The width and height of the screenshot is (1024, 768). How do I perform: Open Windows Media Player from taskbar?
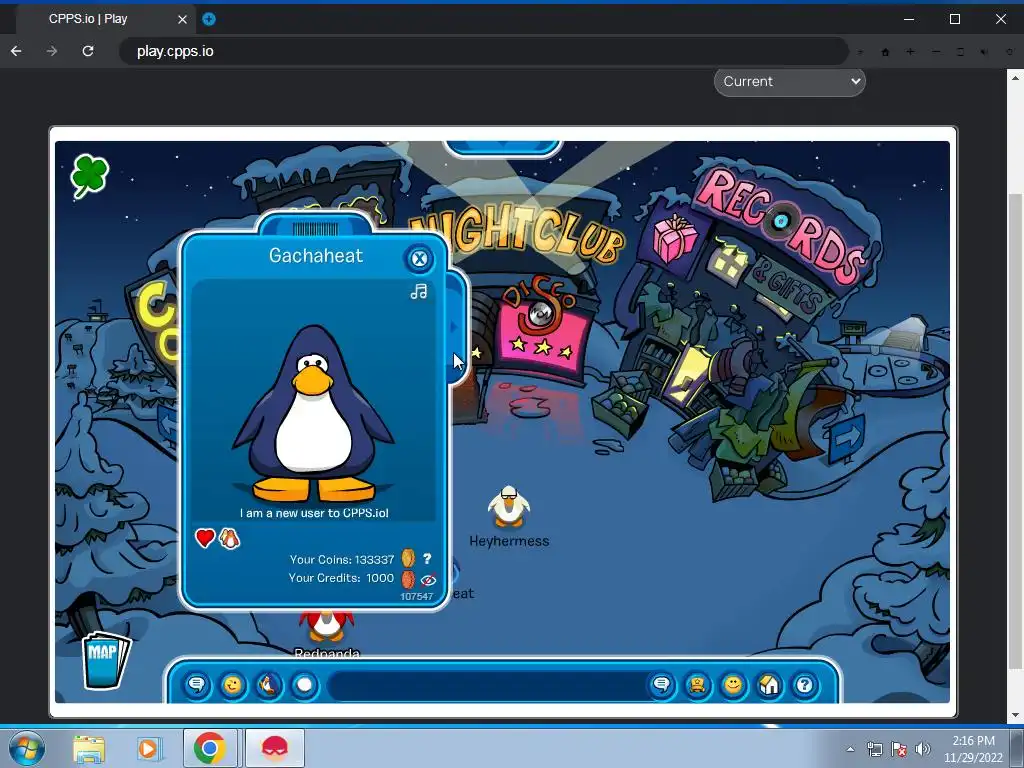click(150, 748)
